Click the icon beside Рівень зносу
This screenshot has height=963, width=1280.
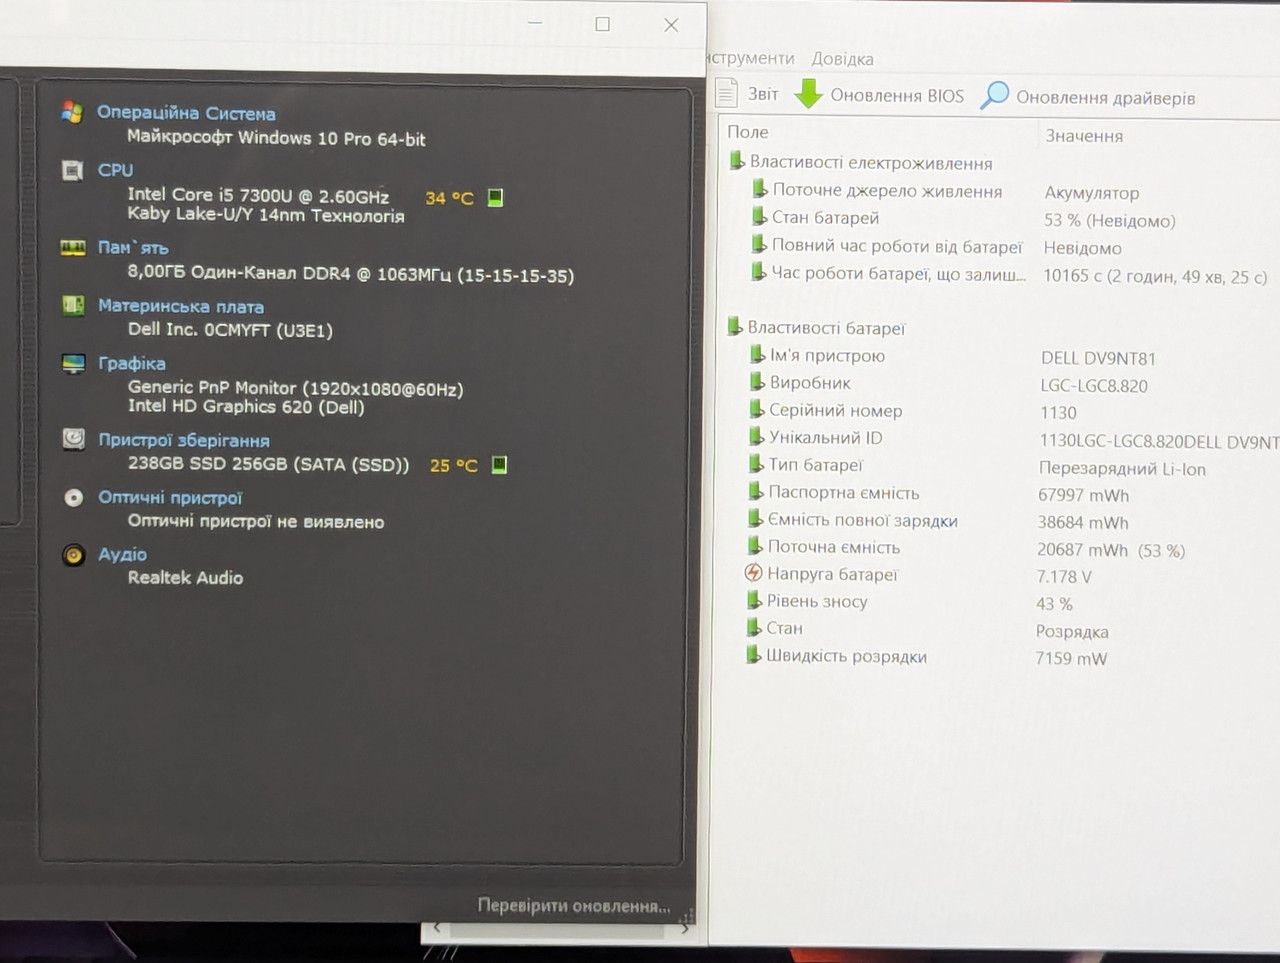tap(754, 600)
